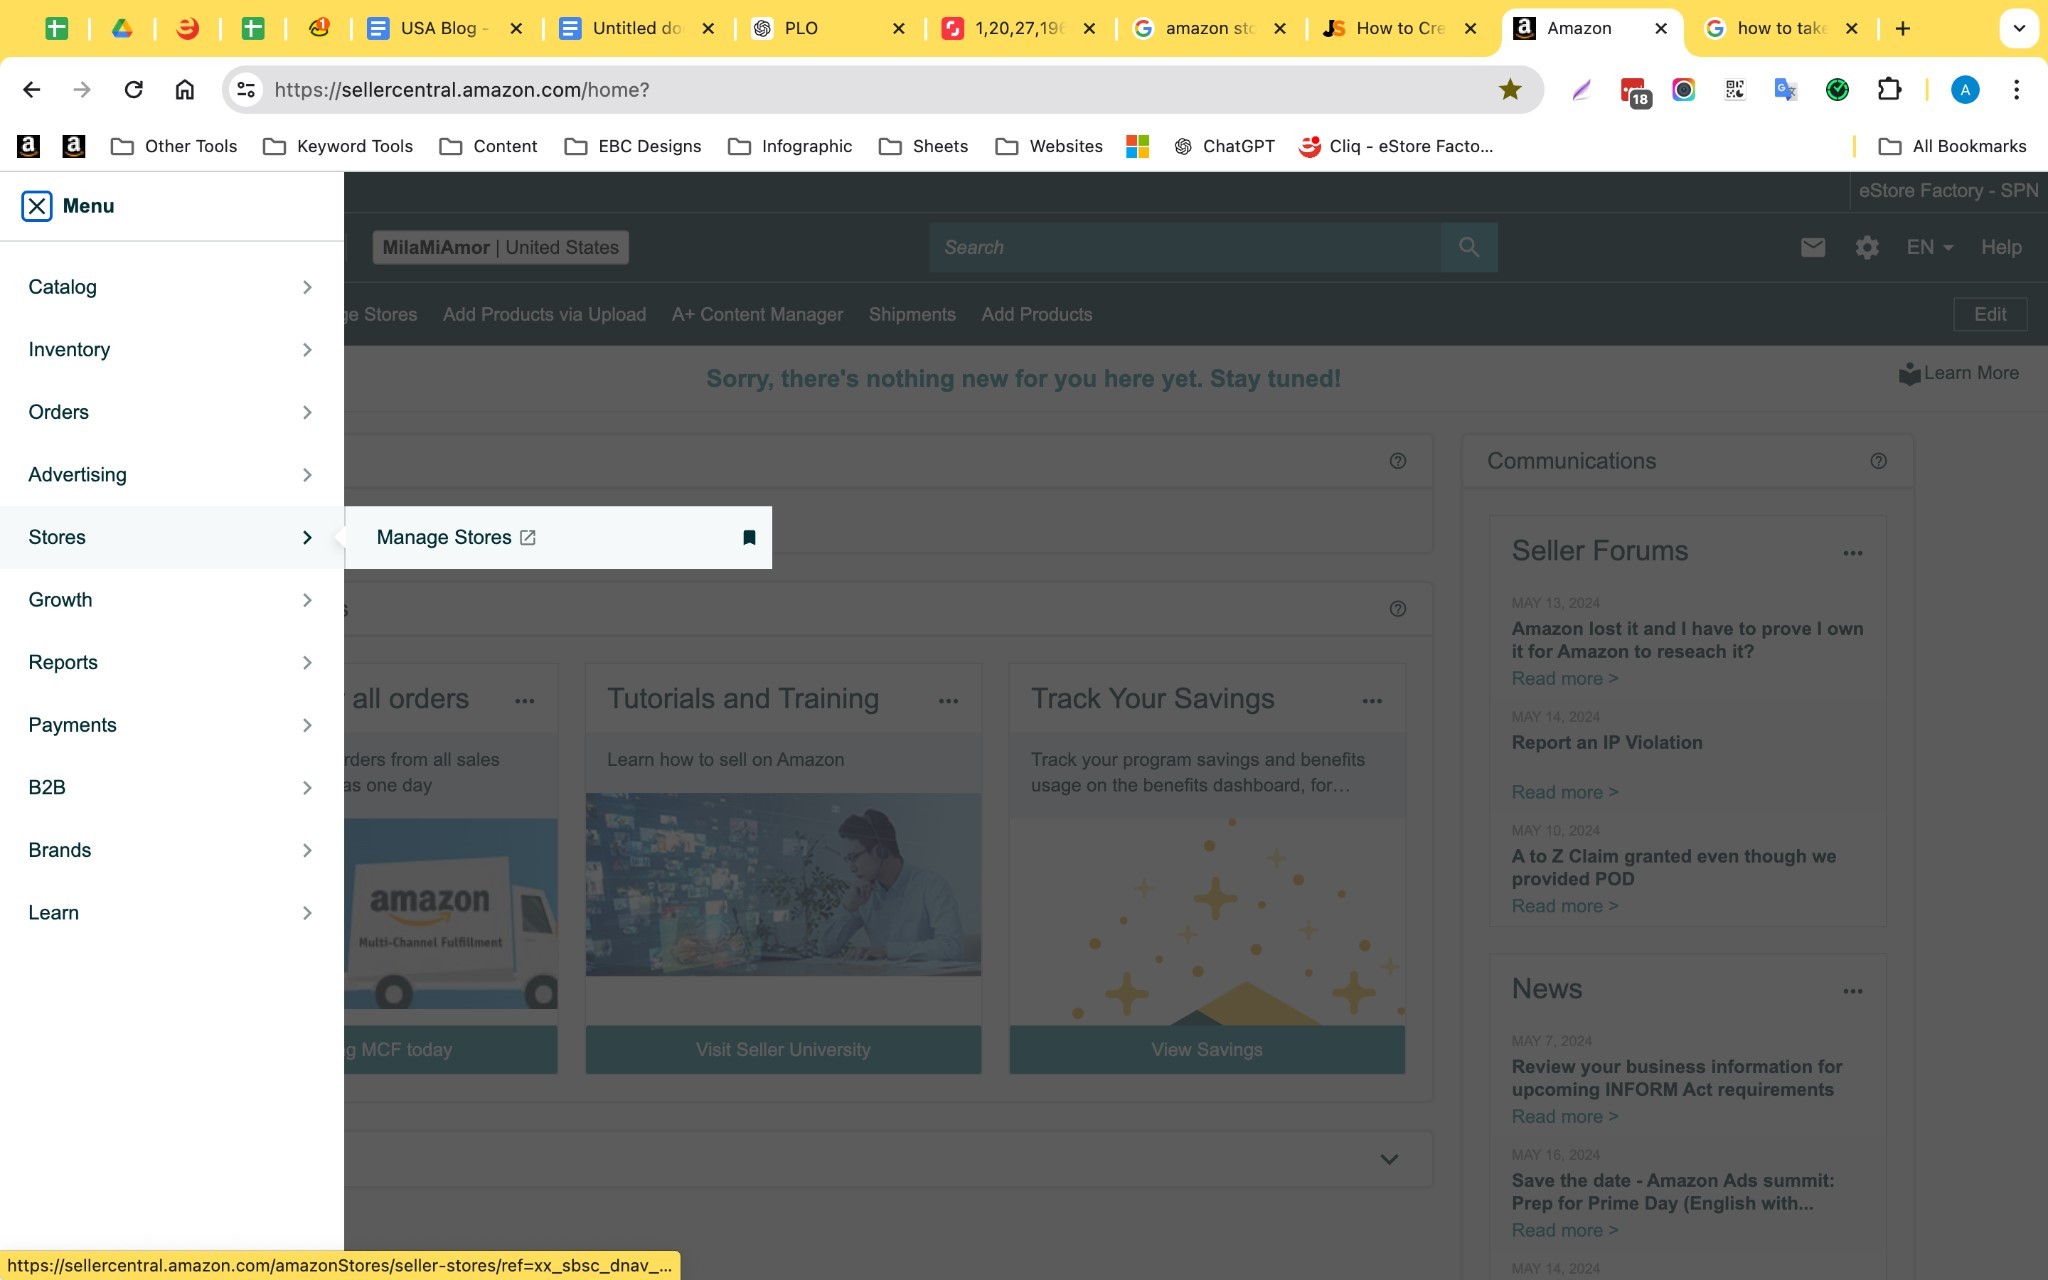Open Chrome three-dot menu
This screenshot has height=1280, width=2048.
point(2016,90)
